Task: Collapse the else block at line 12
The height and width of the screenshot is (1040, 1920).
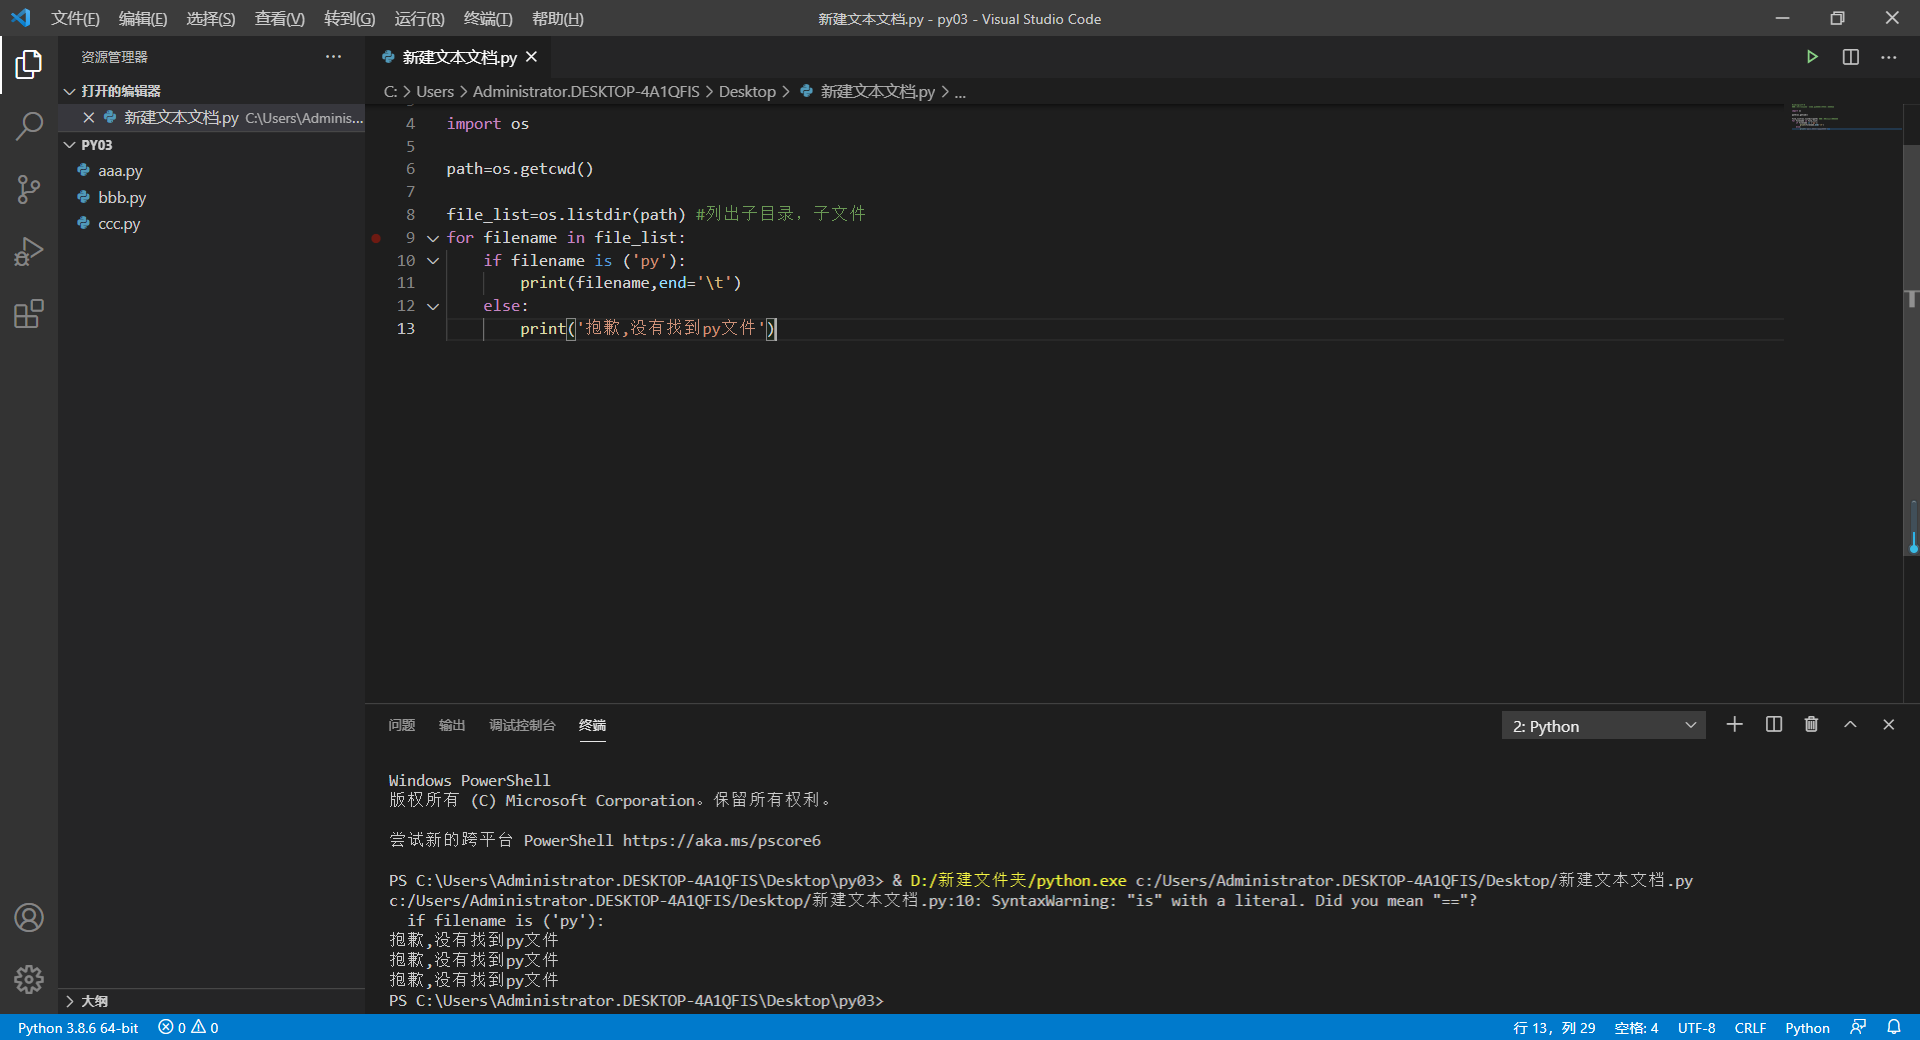Action: pos(433,306)
